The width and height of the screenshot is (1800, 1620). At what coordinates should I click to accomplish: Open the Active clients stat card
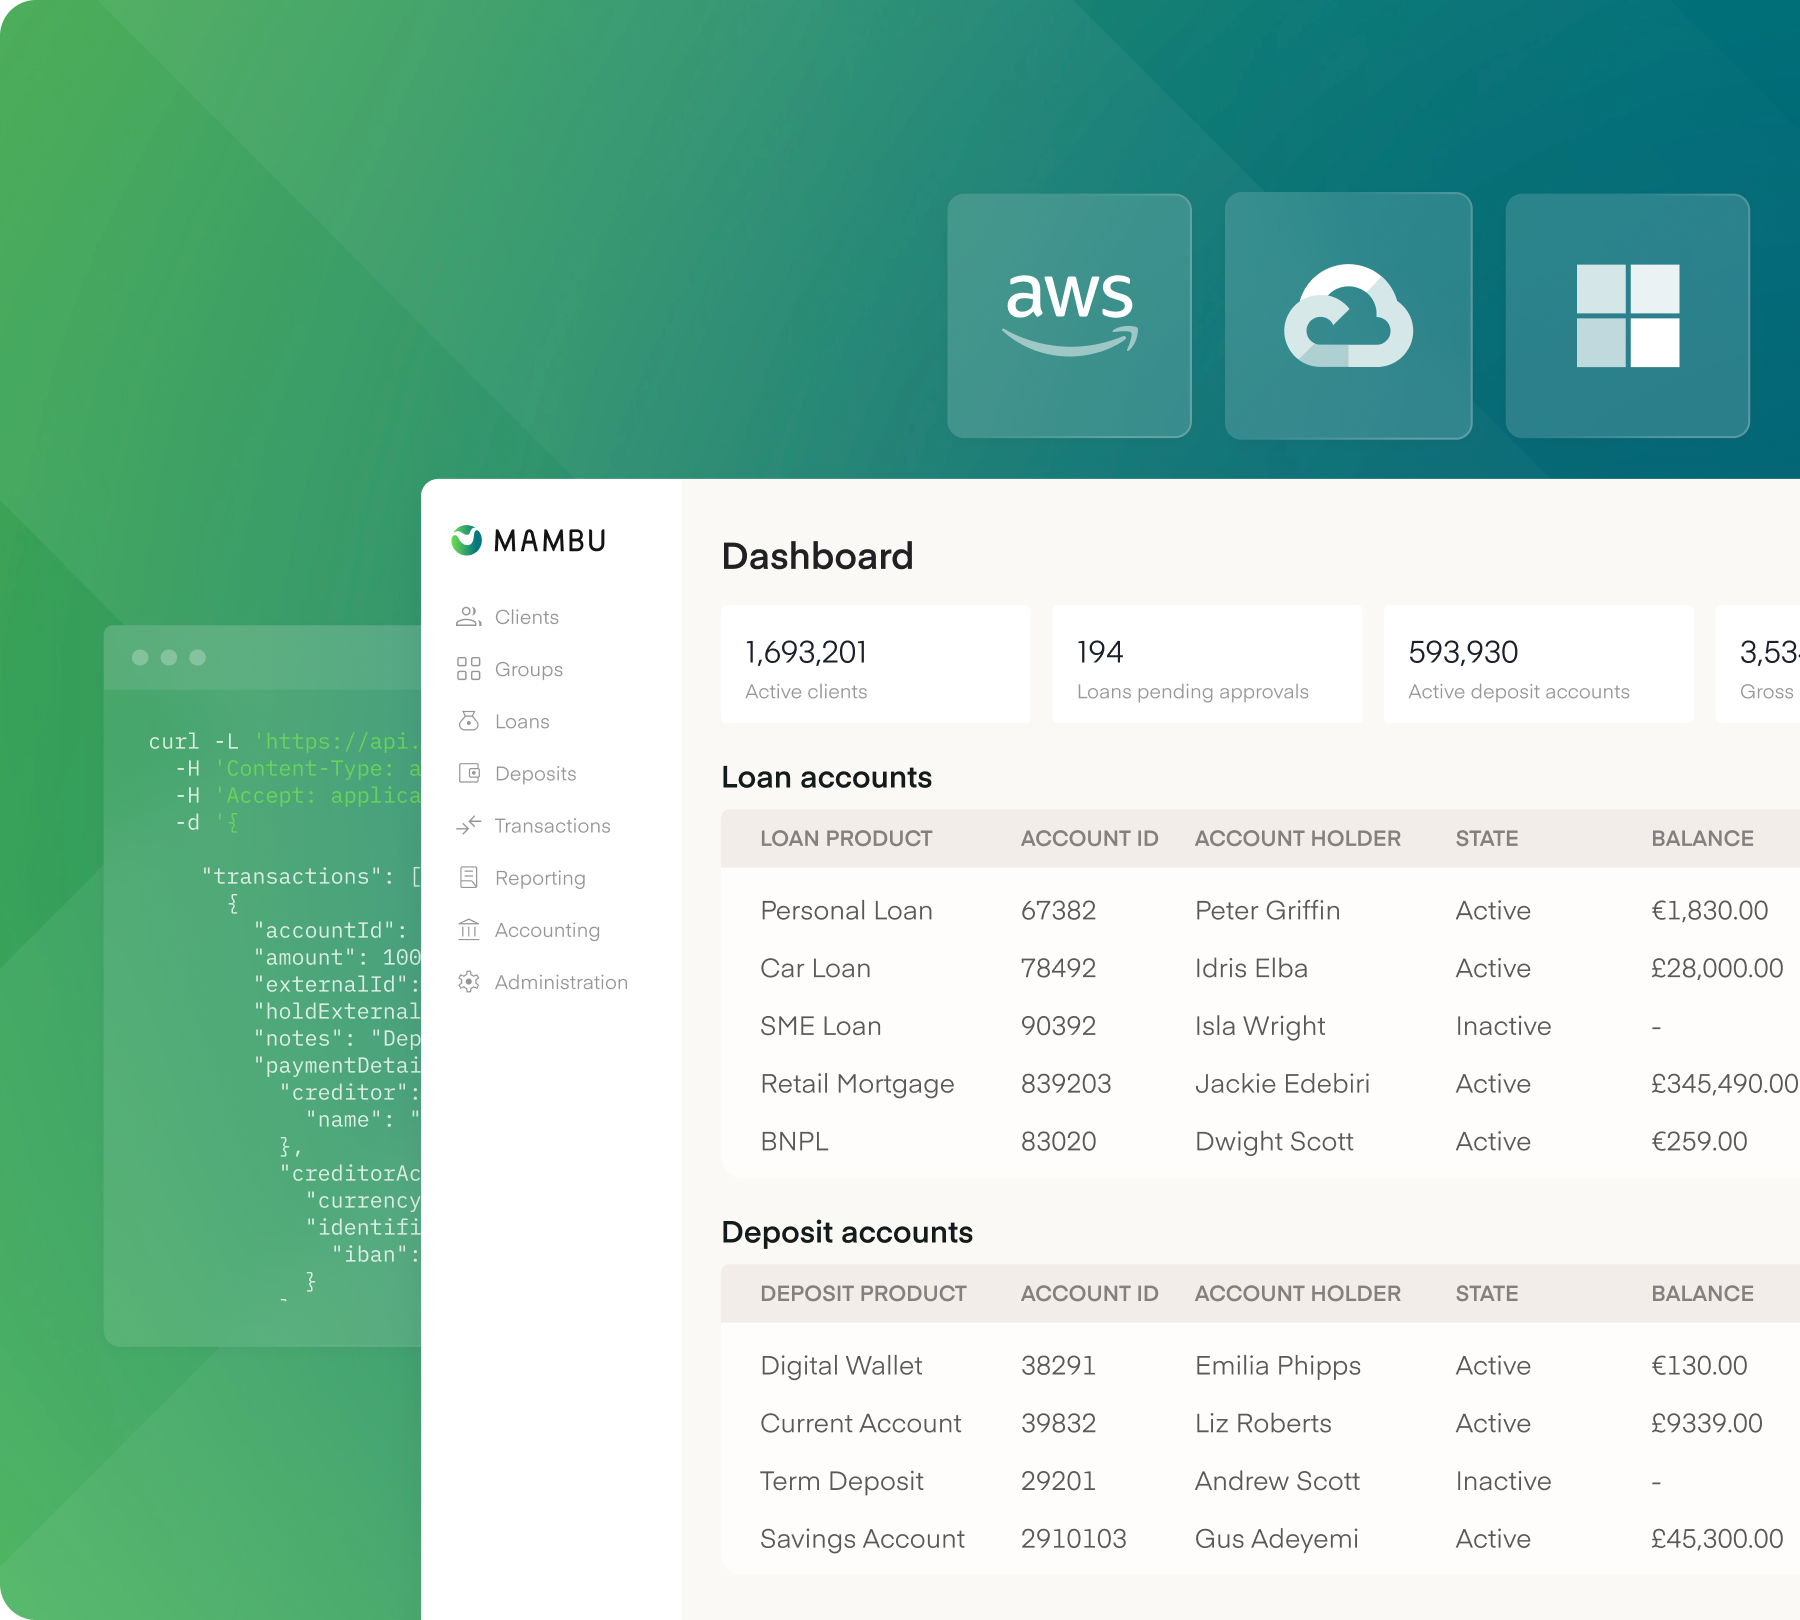coord(875,664)
